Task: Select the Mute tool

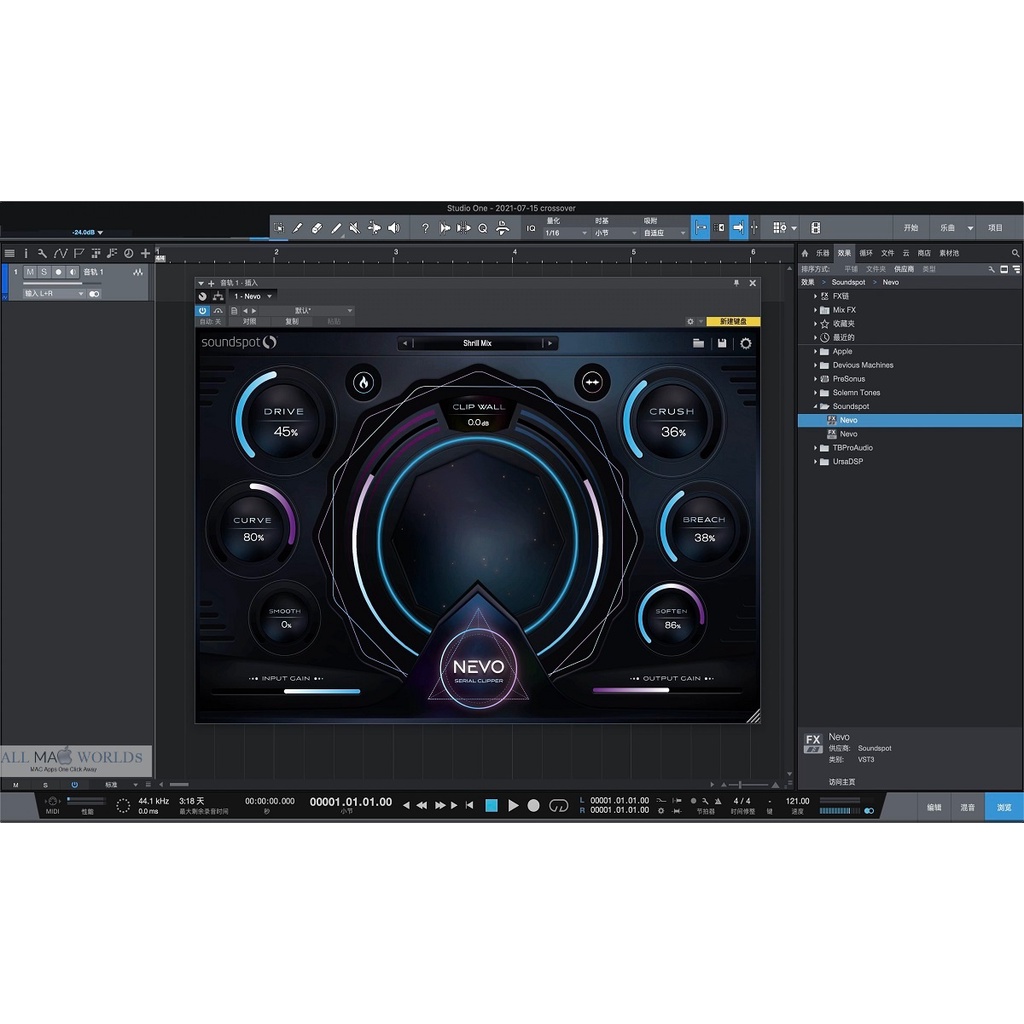Action: pyautogui.click(x=355, y=228)
